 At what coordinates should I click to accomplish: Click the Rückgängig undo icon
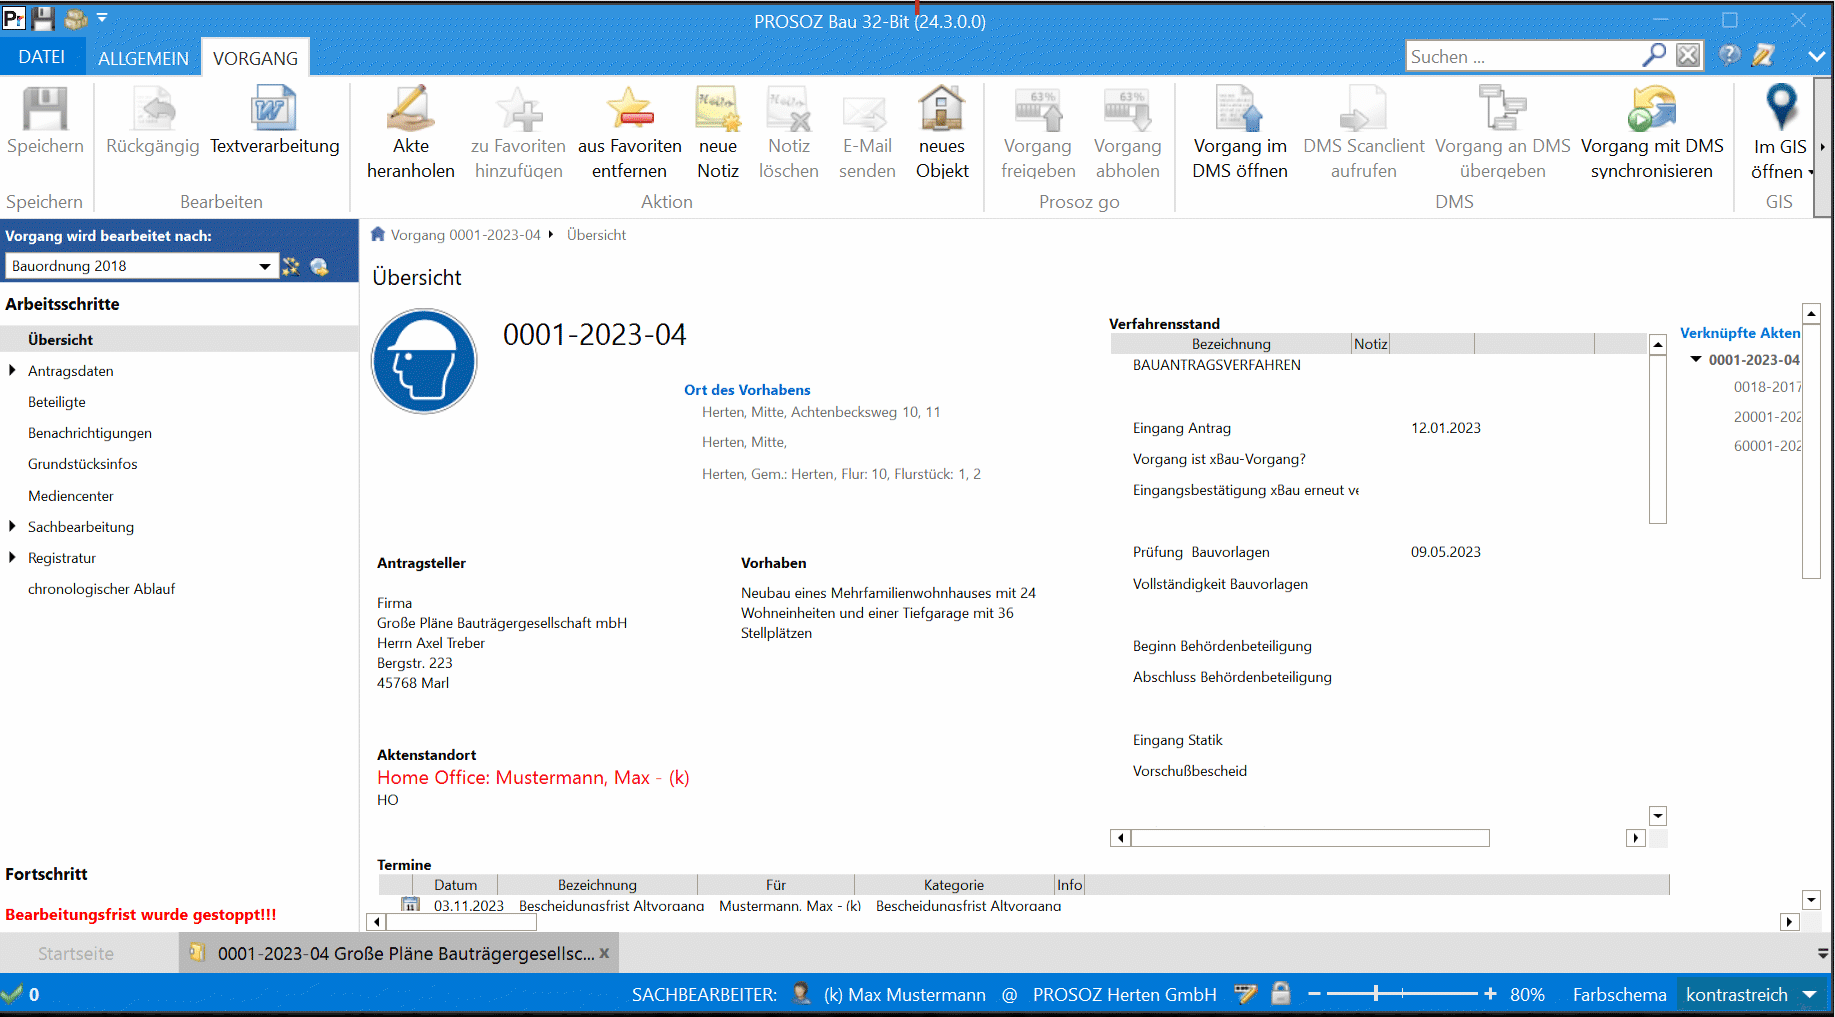[153, 109]
